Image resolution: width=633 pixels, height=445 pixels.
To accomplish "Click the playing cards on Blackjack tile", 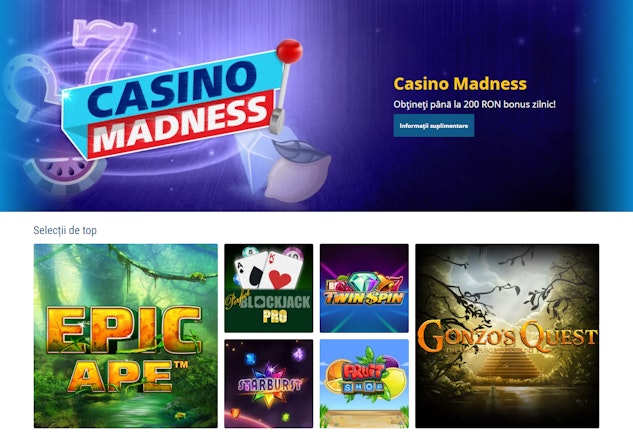I will [268, 270].
